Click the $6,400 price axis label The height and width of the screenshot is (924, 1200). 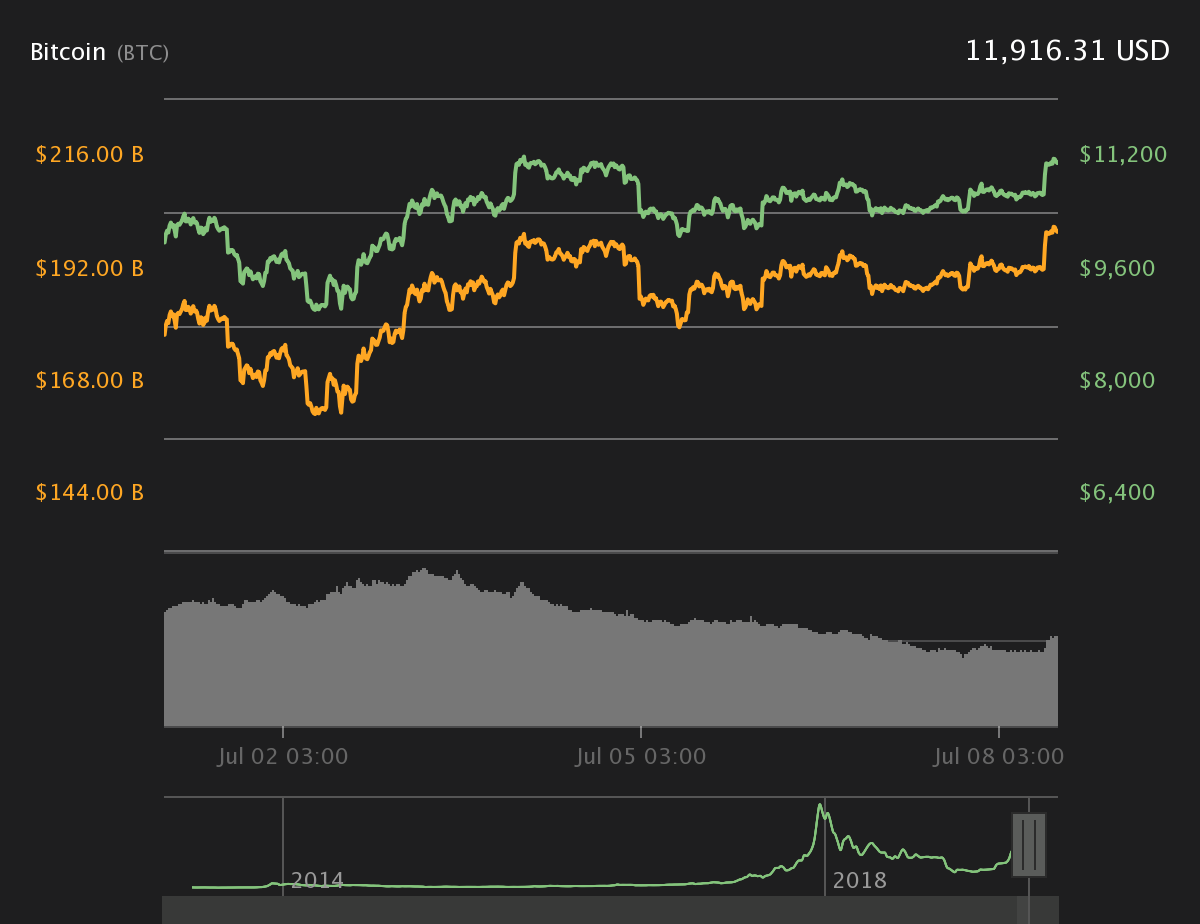[1117, 492]
